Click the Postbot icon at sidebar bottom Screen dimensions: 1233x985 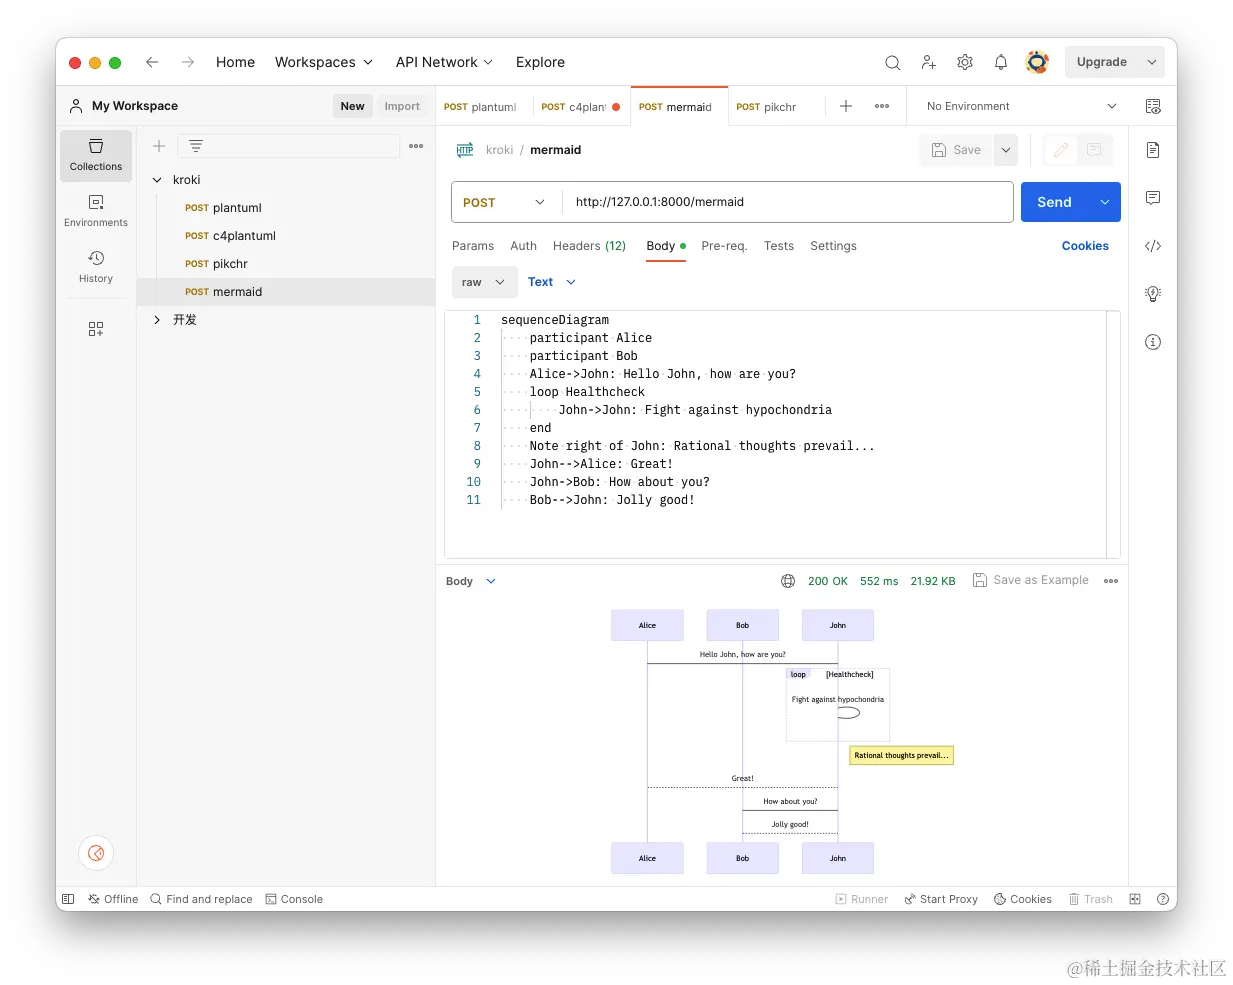pyautogui.click(x=96, y=853)
